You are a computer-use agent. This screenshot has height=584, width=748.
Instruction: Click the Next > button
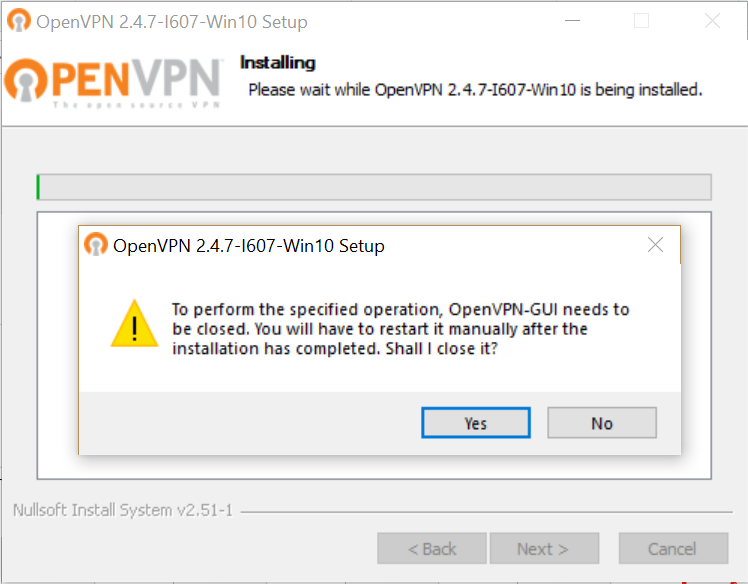(x=544, y=548)
